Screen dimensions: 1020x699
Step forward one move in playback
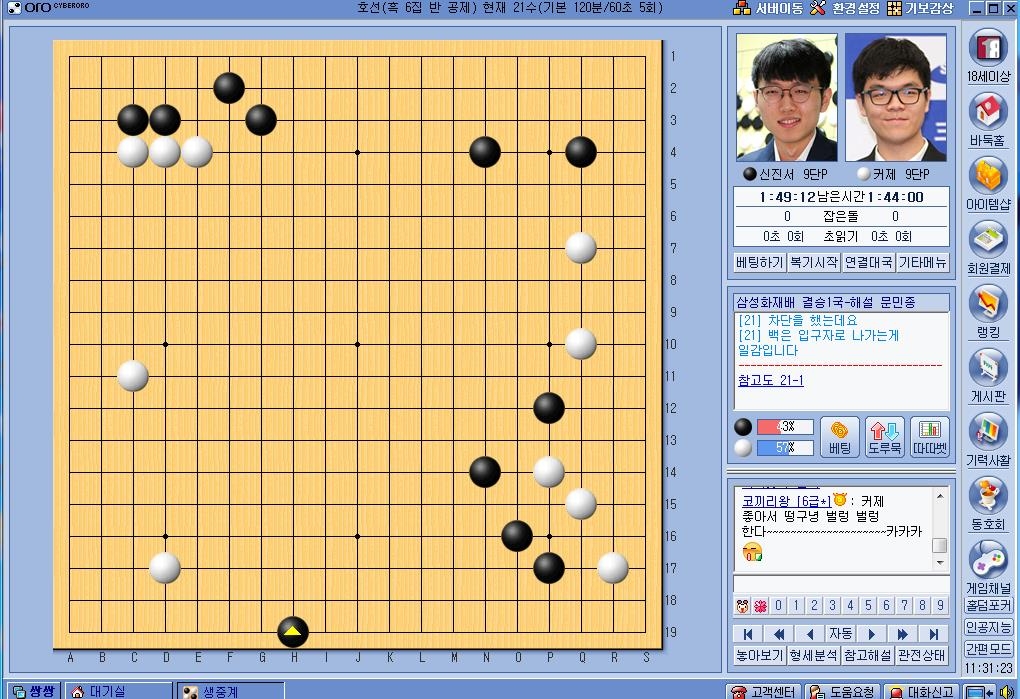pos(871,634)
